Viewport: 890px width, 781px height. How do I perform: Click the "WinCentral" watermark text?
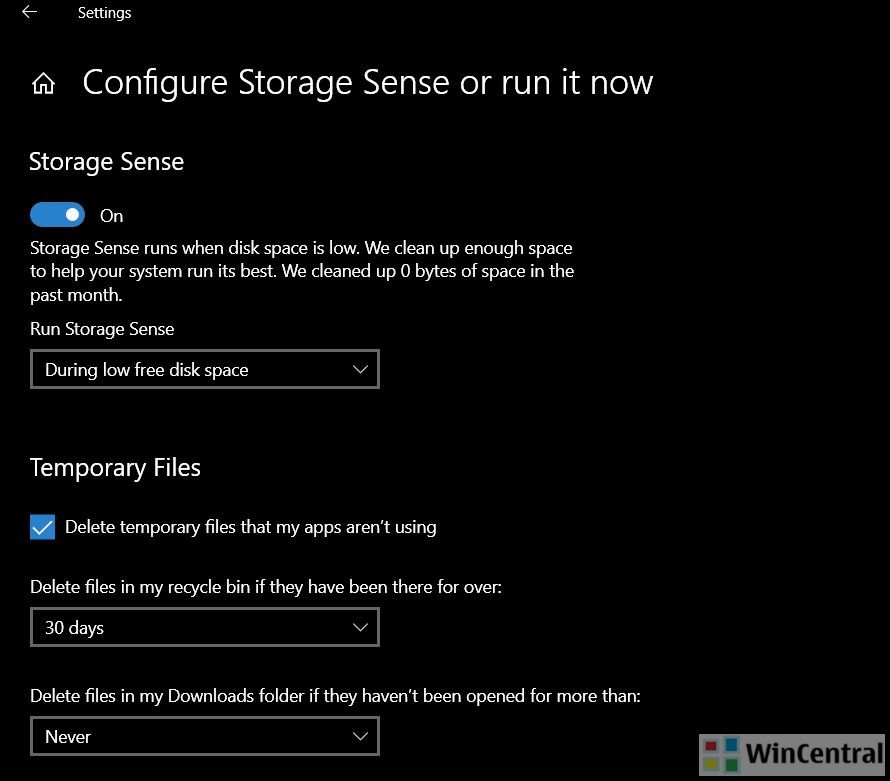[x=815, y=754]
